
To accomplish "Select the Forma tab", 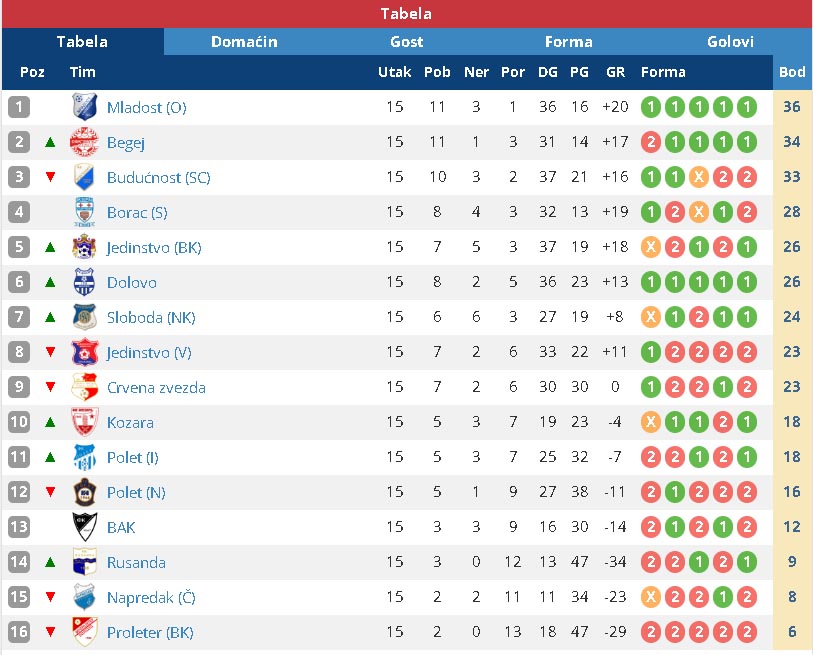I will [x=568, y=41].
